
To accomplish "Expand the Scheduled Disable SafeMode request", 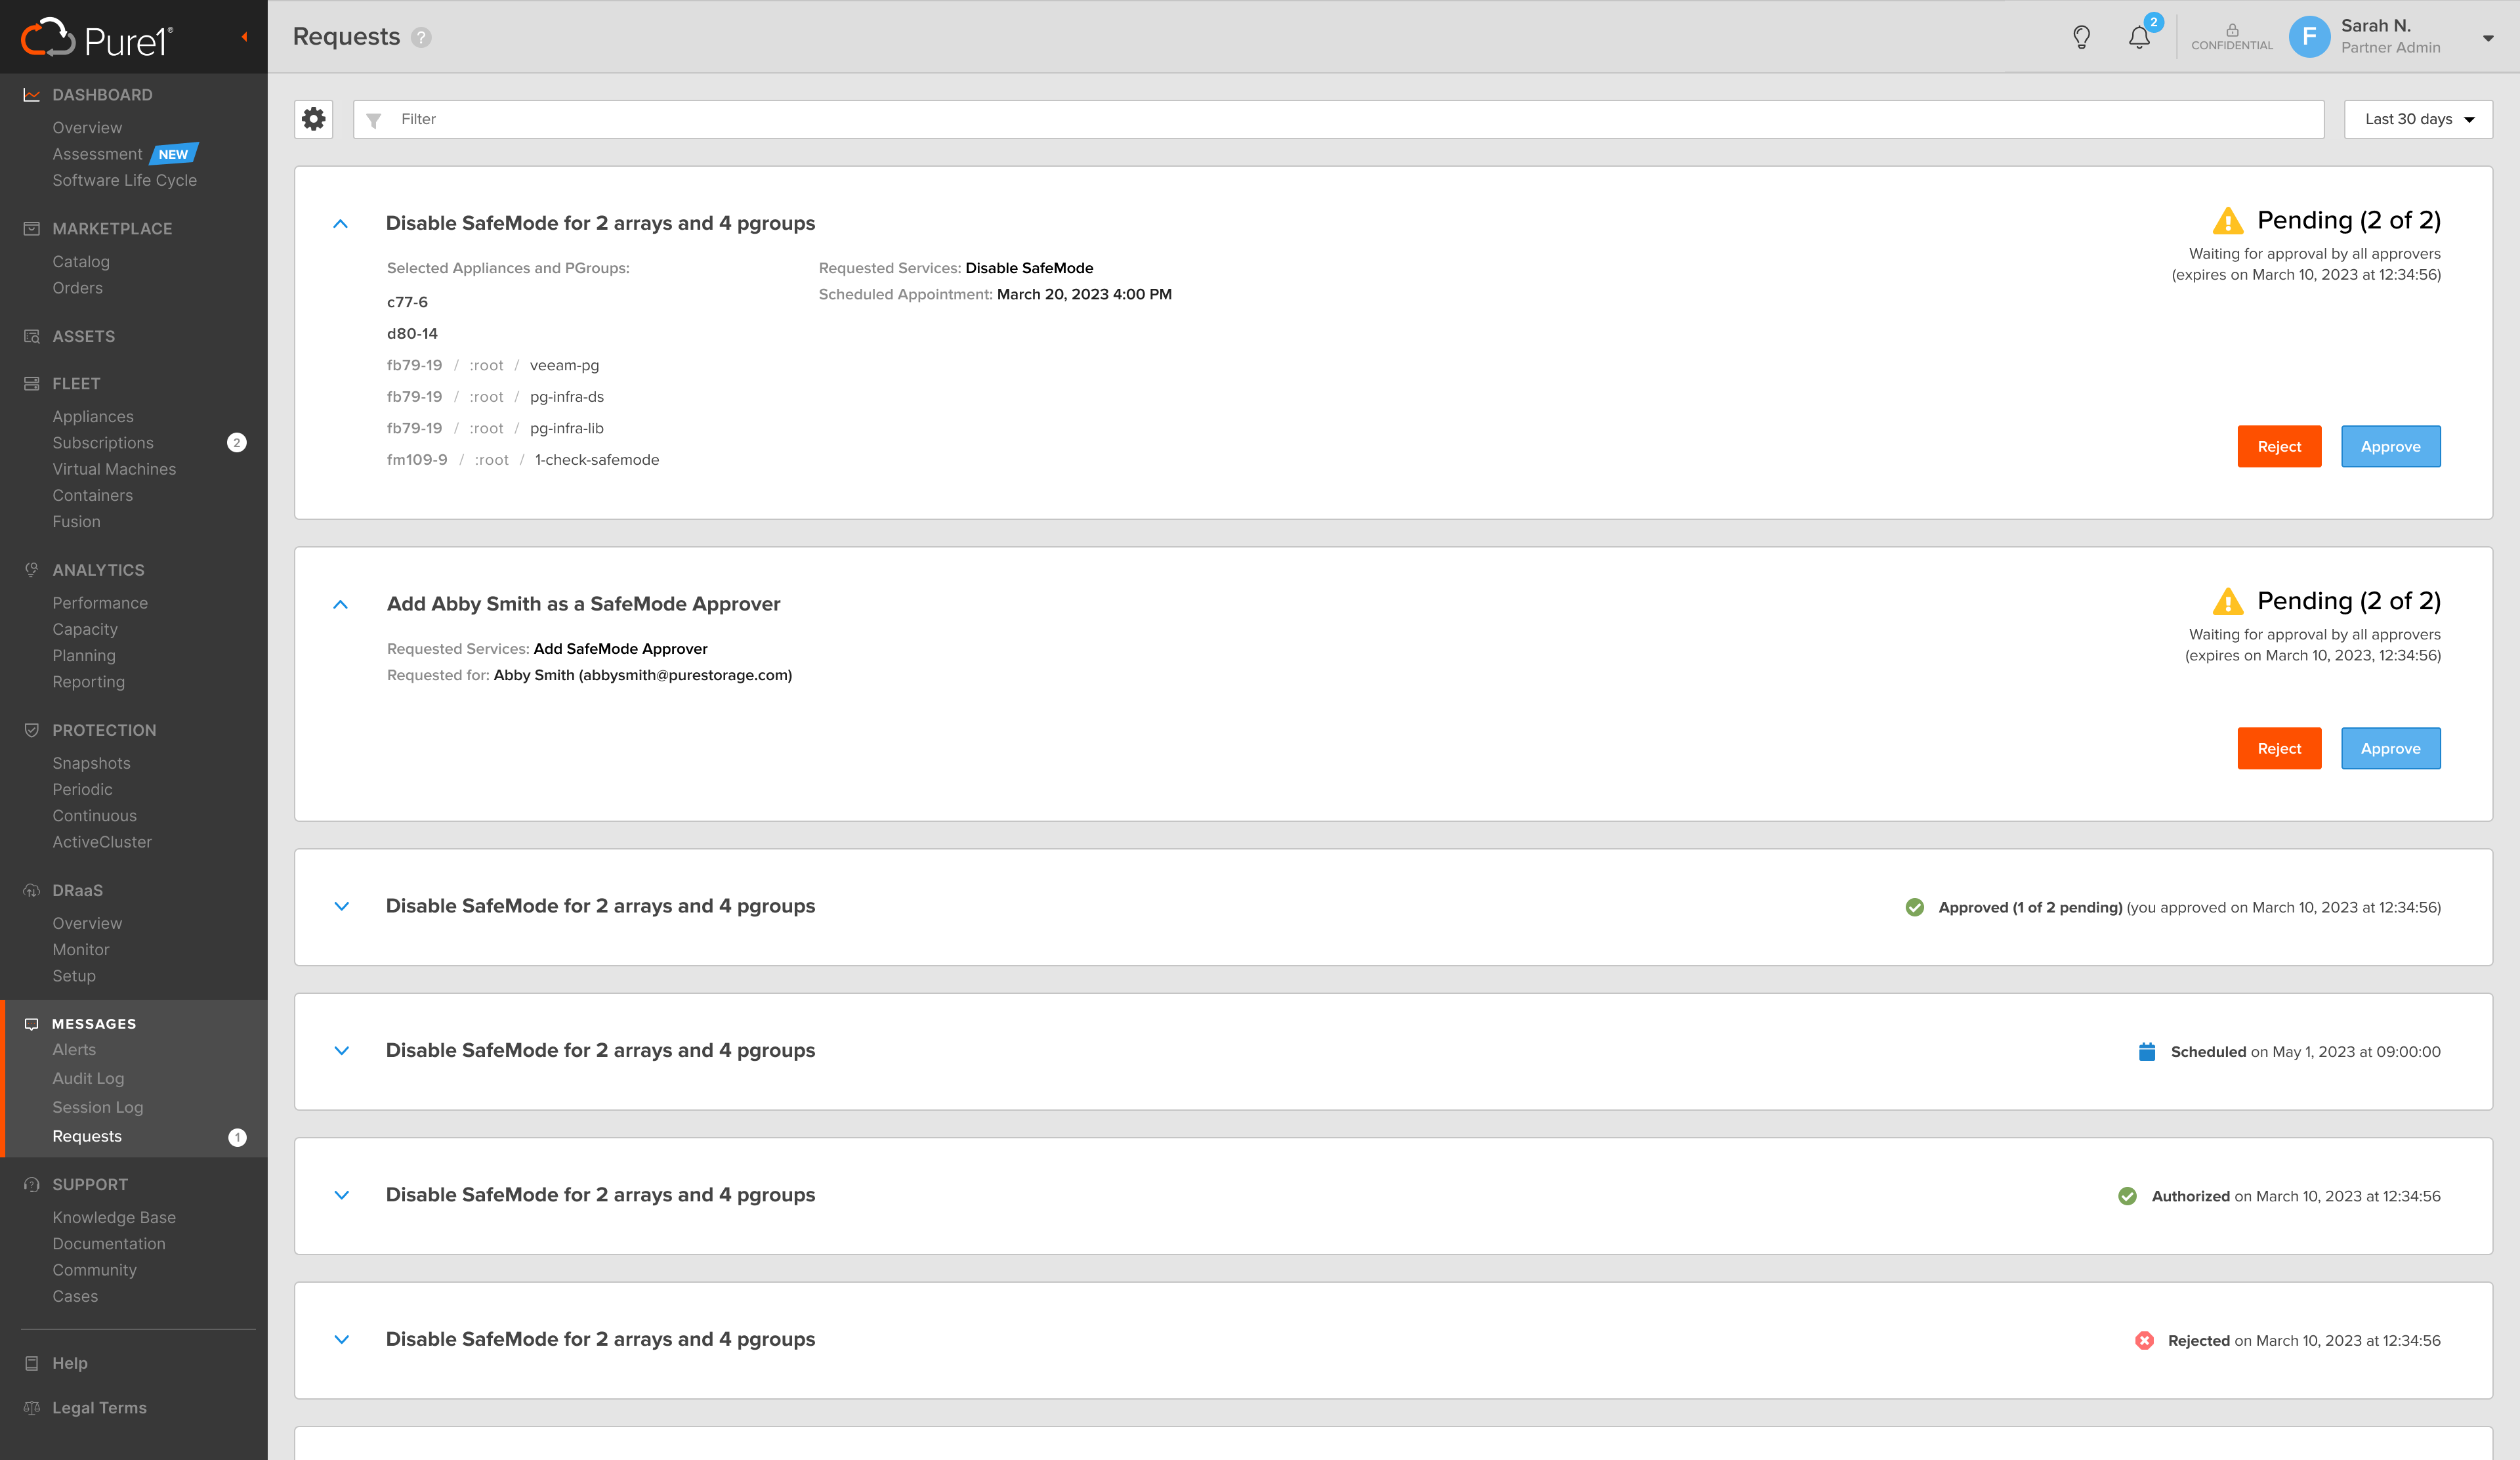I will coord(341,1051).
